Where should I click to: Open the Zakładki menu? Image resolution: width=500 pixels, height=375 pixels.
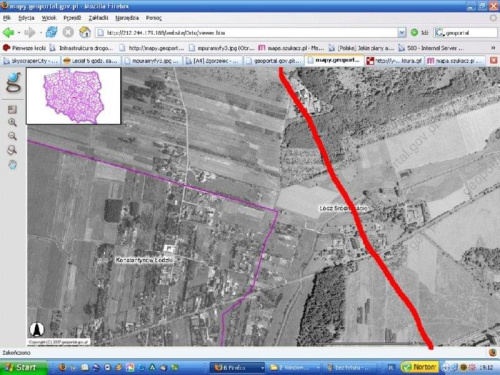pos(98,18)
